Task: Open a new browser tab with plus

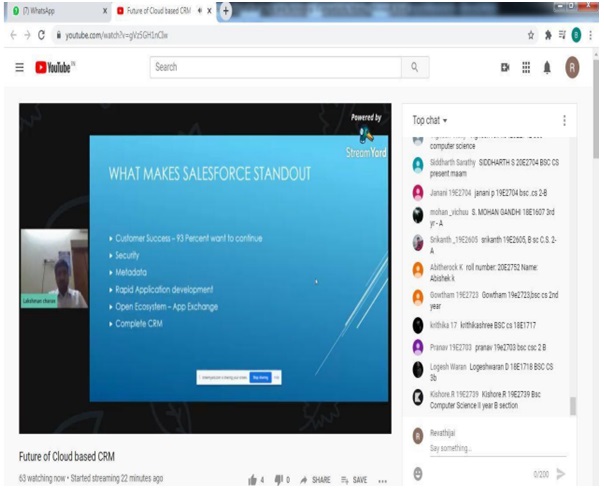Action: pos(226,11)
